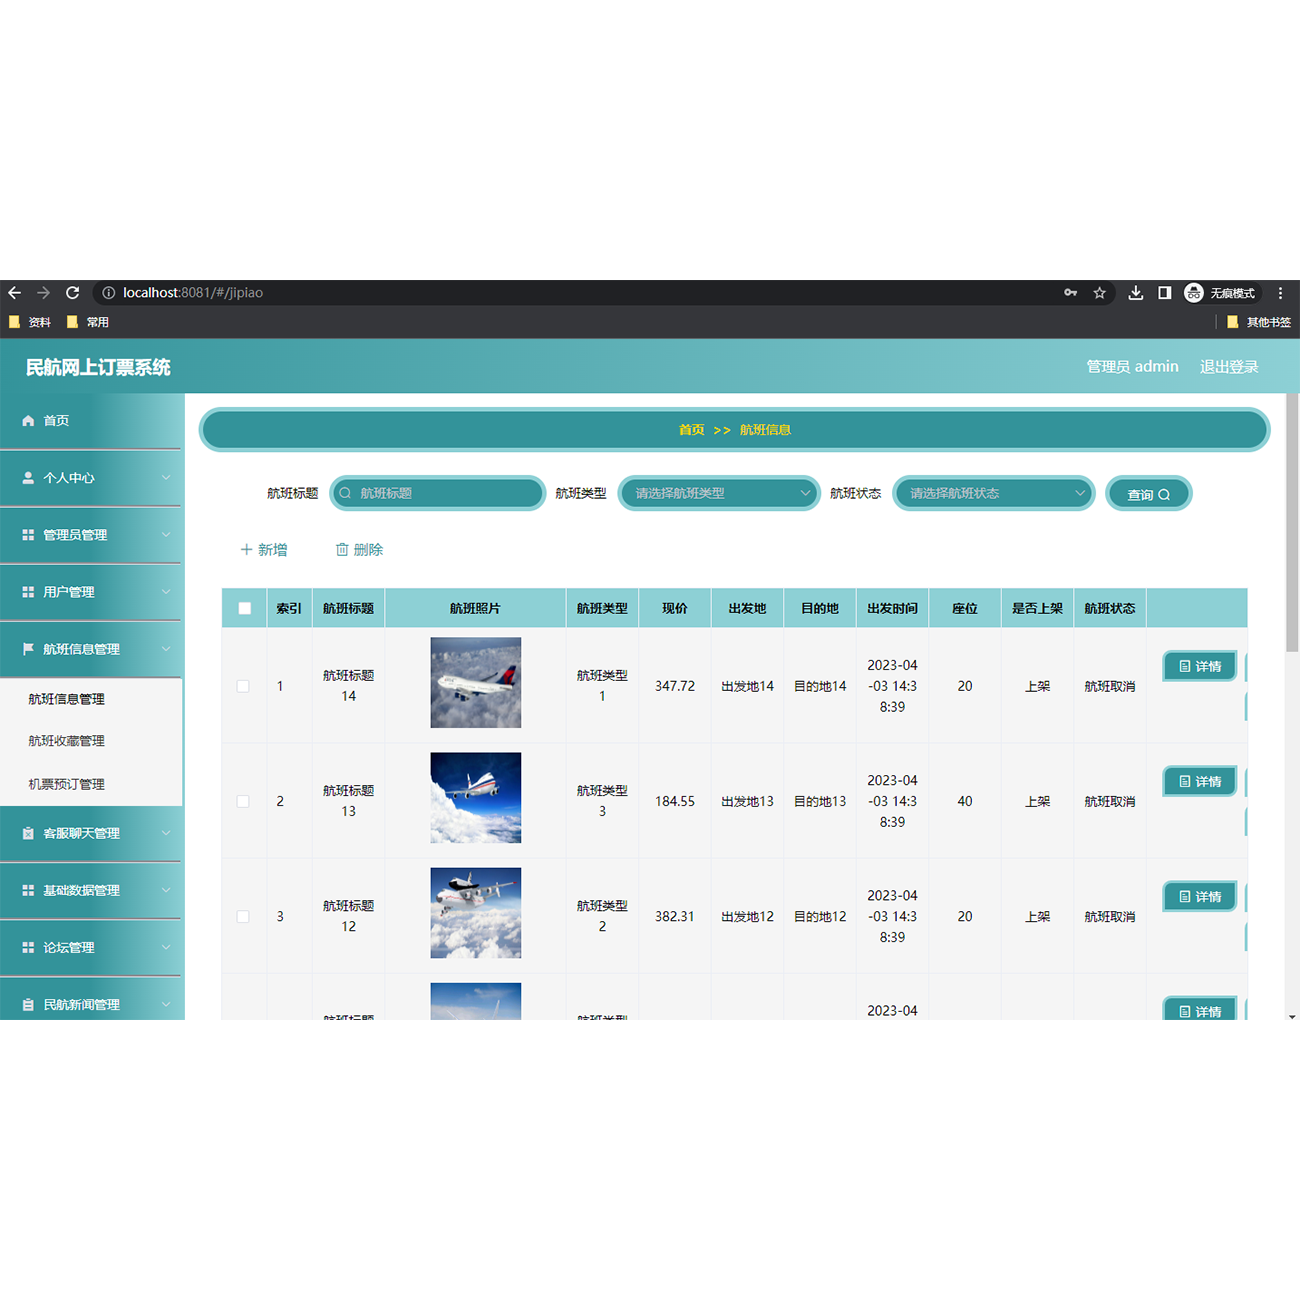The width and height of the screenshot is (1300, 1300).
Task: Go forward in browser history
Action: (43, 293)
